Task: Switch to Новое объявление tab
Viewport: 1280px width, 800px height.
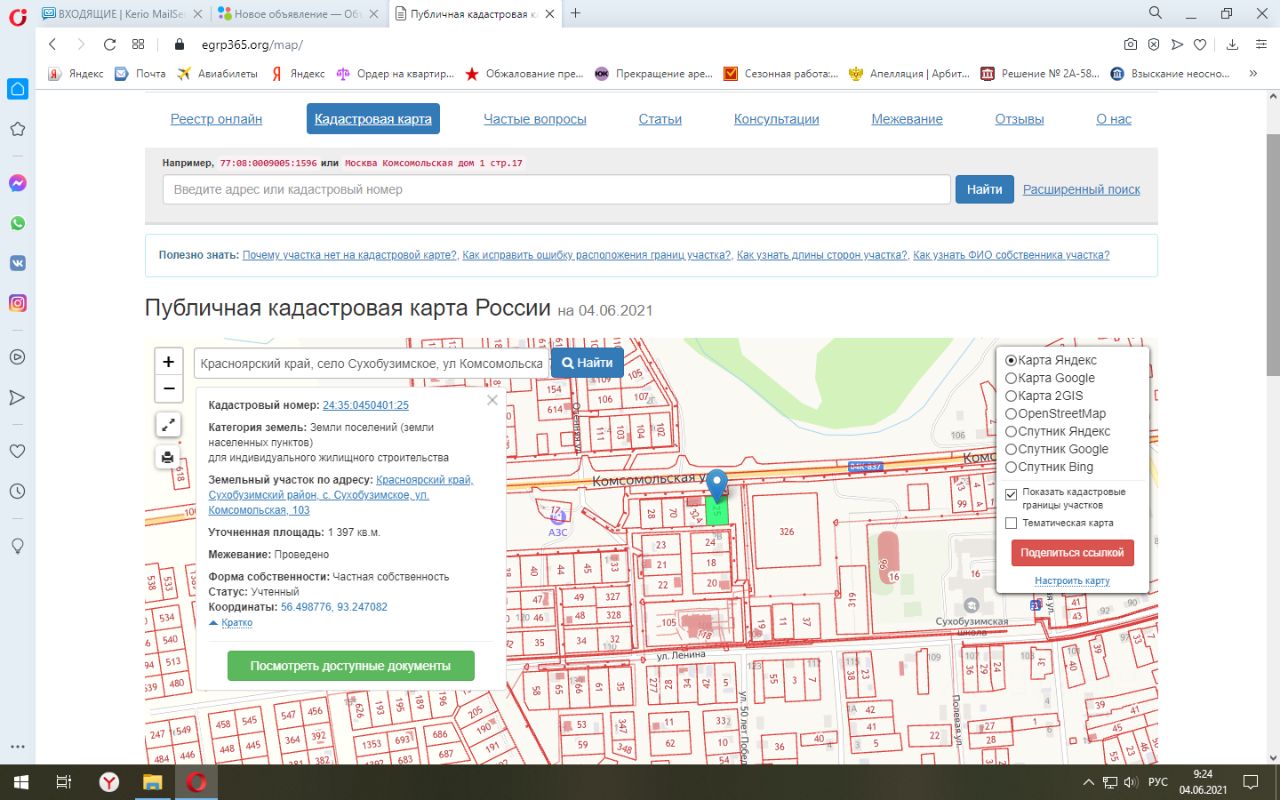Action: click(298, 13)
